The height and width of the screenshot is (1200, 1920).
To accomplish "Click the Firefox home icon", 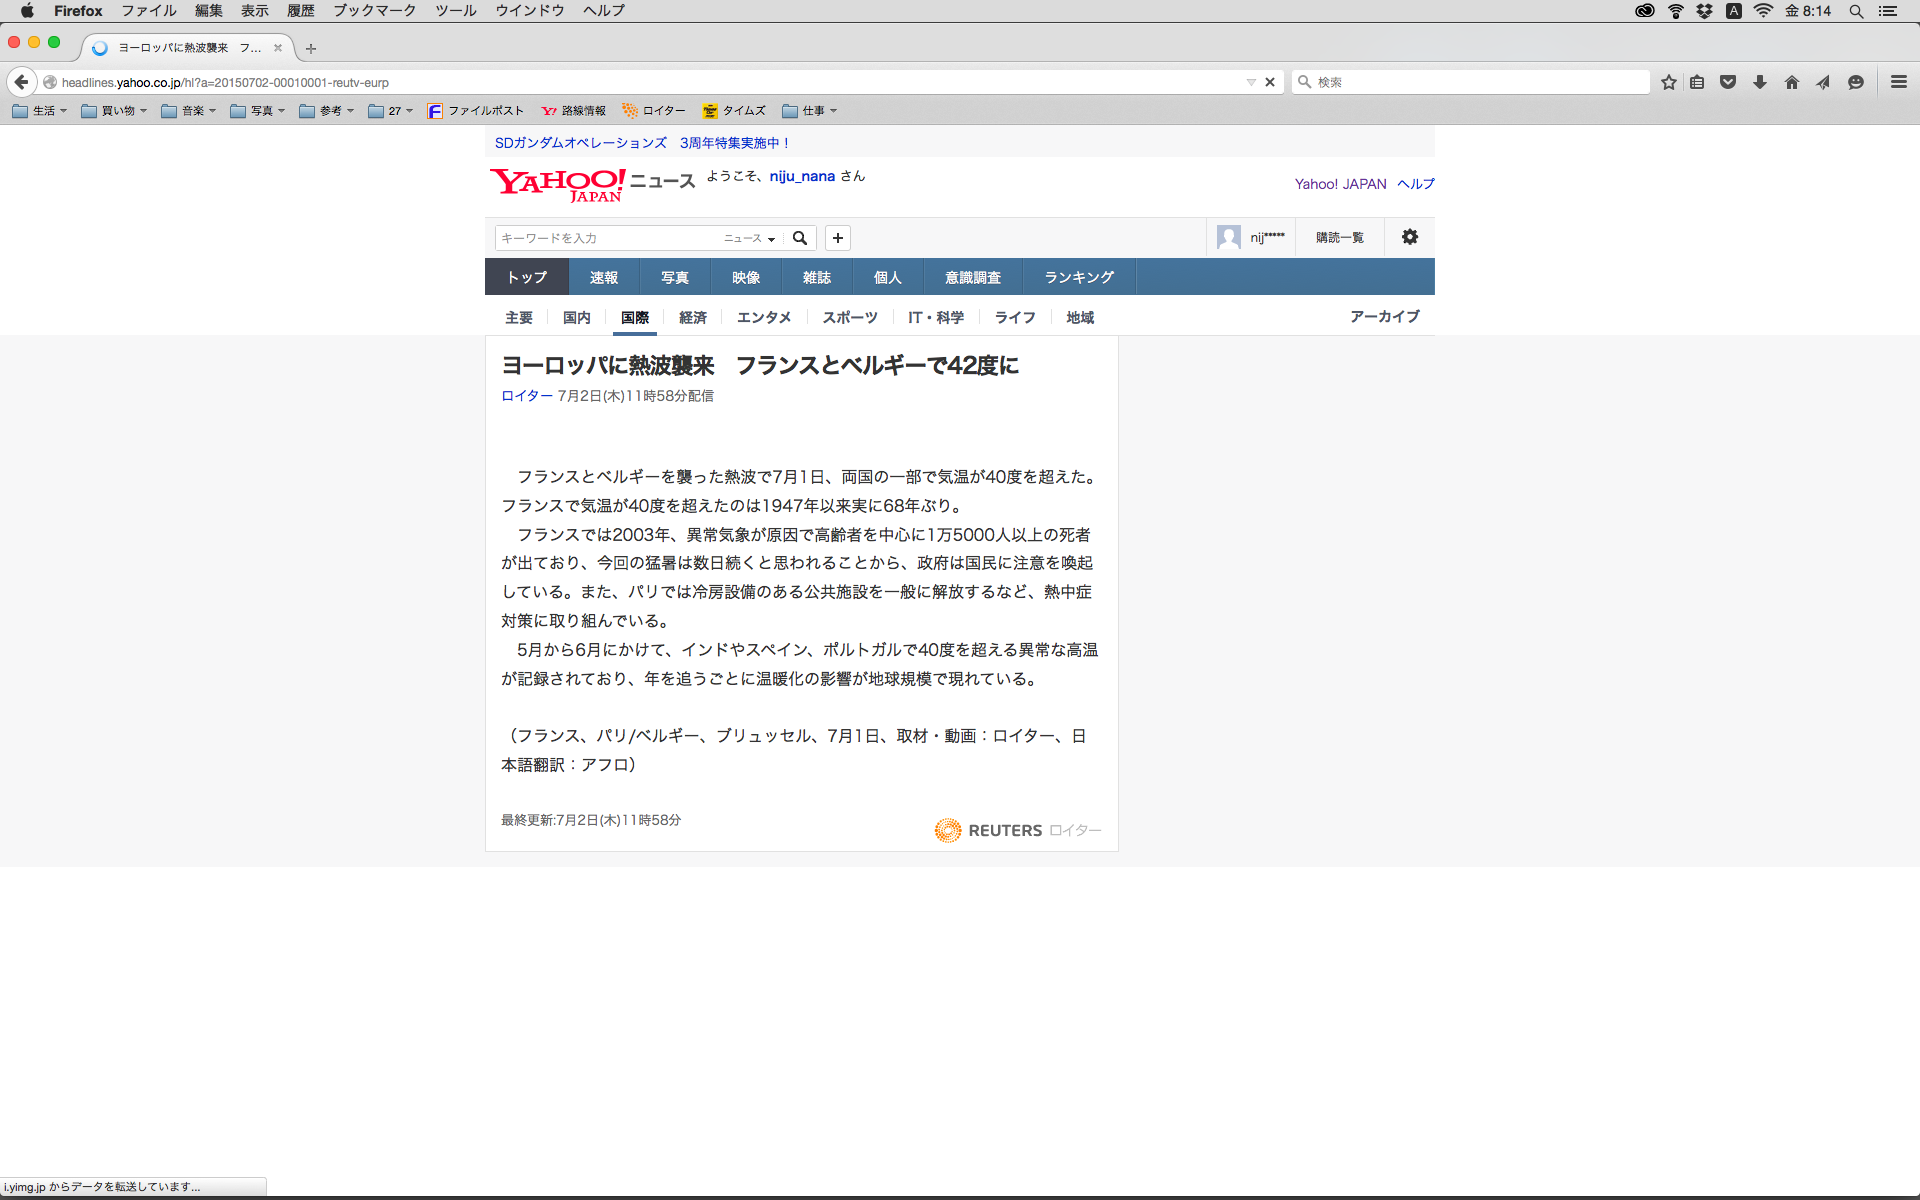I will point(1791,82).
